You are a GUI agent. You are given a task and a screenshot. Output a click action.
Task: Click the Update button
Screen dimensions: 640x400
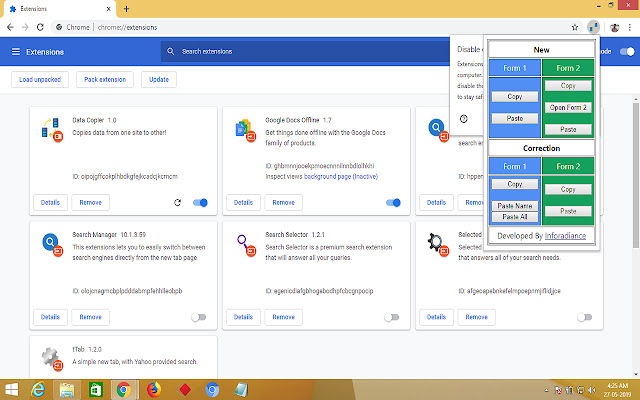[159, 80]
